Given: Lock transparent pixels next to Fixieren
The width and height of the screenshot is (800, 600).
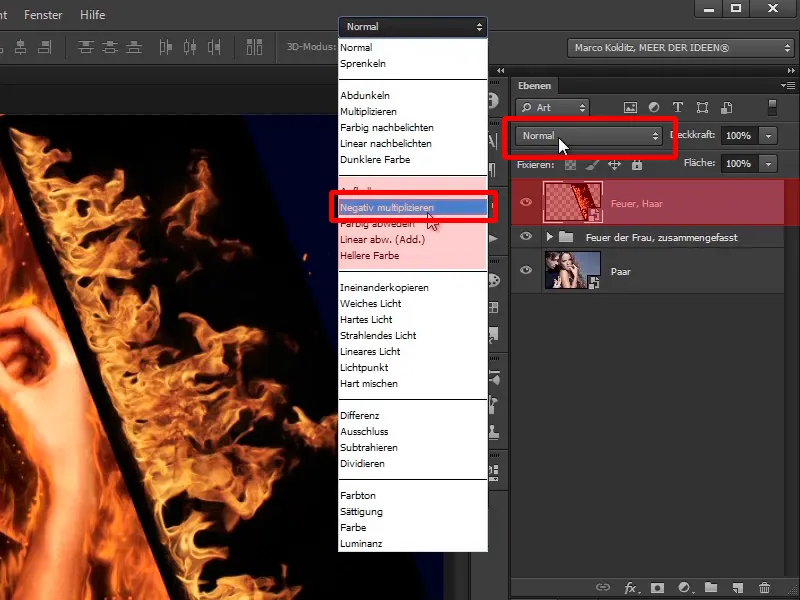Looking at the screenshot, I should pos(570,165).
